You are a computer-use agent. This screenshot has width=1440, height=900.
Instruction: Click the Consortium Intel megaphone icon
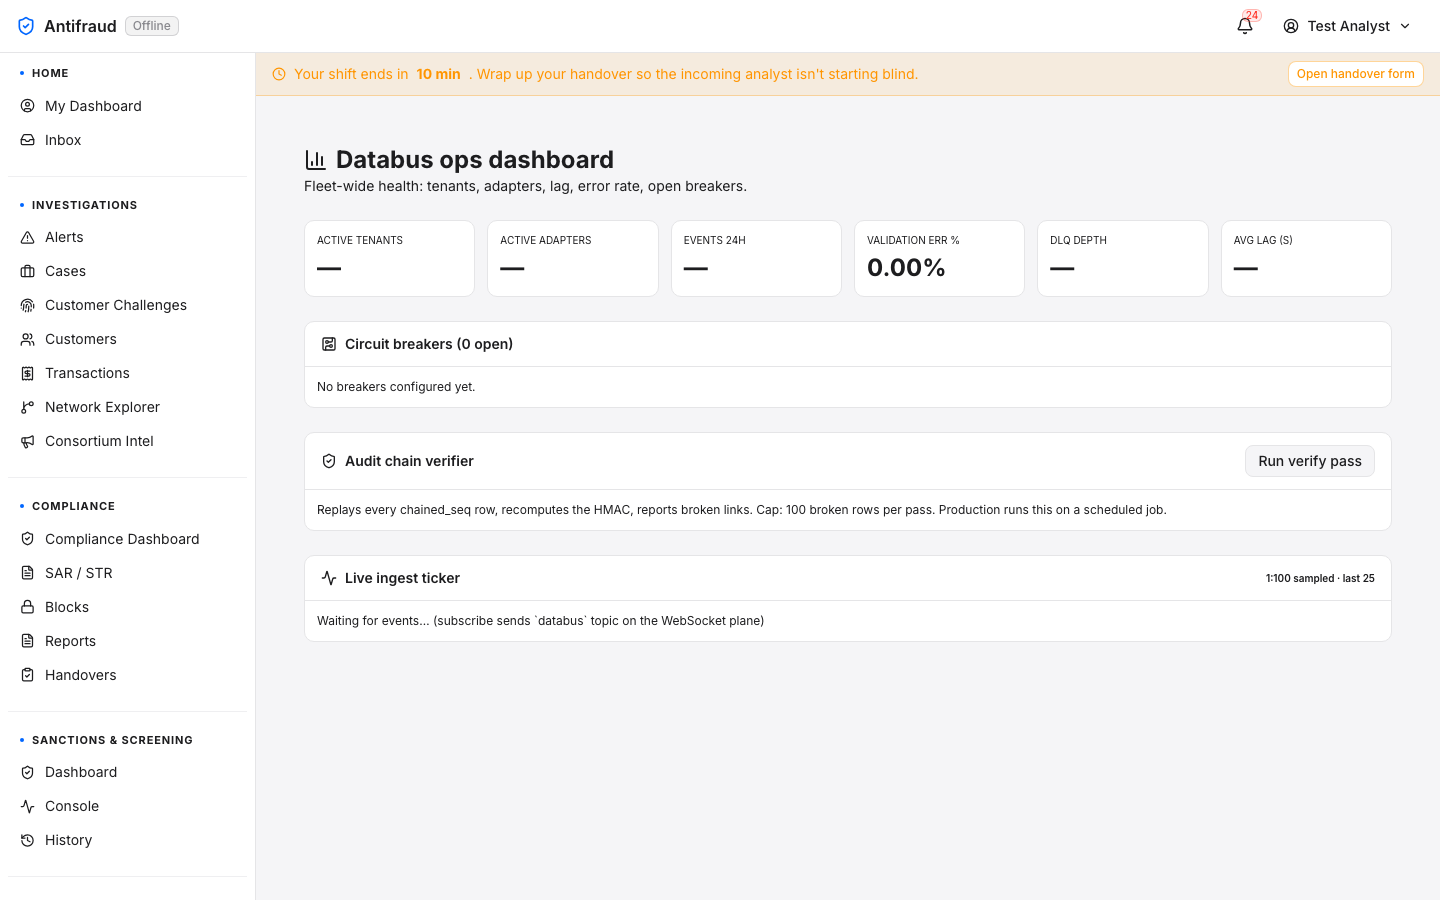[x=28, y=441]
